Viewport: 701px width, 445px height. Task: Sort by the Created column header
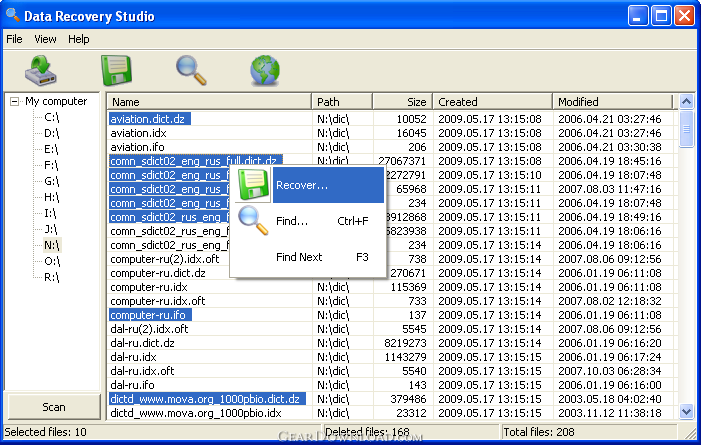tap(493, 102)
